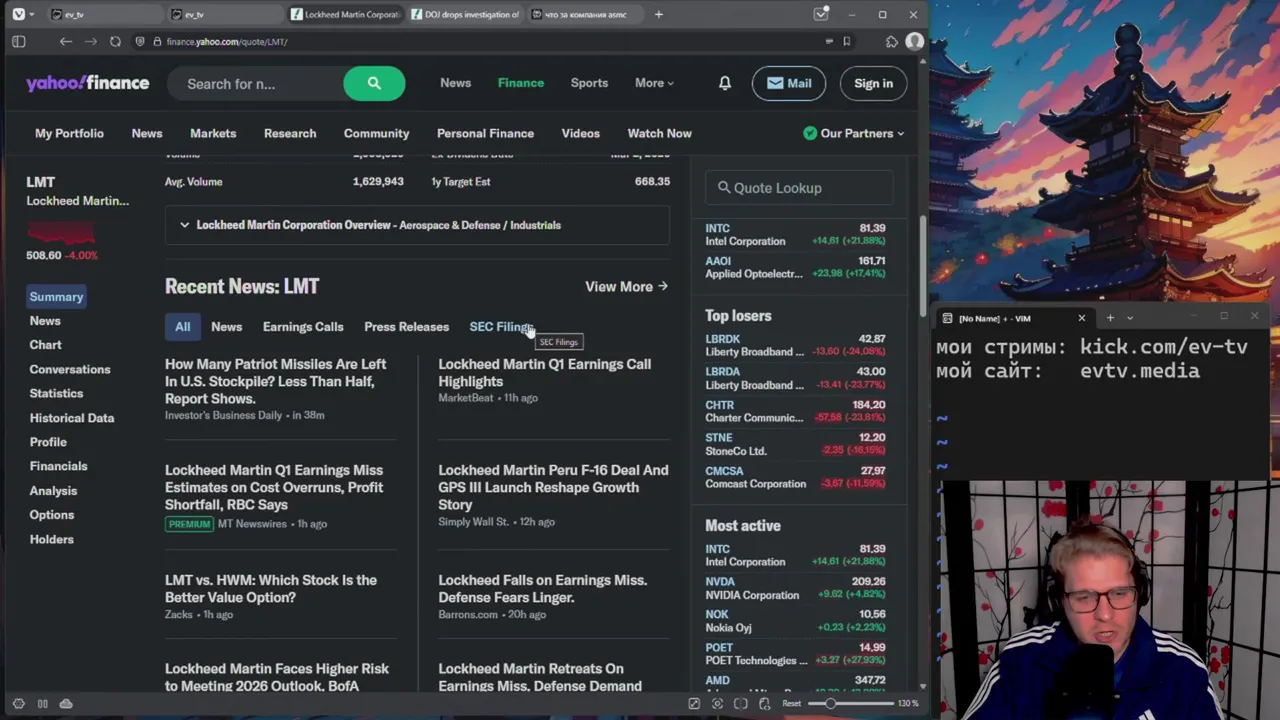Open Historical Data in left sidebar
Image resolution: width=1280 pixels, height=720 pixels.
[x=72, y=418]
